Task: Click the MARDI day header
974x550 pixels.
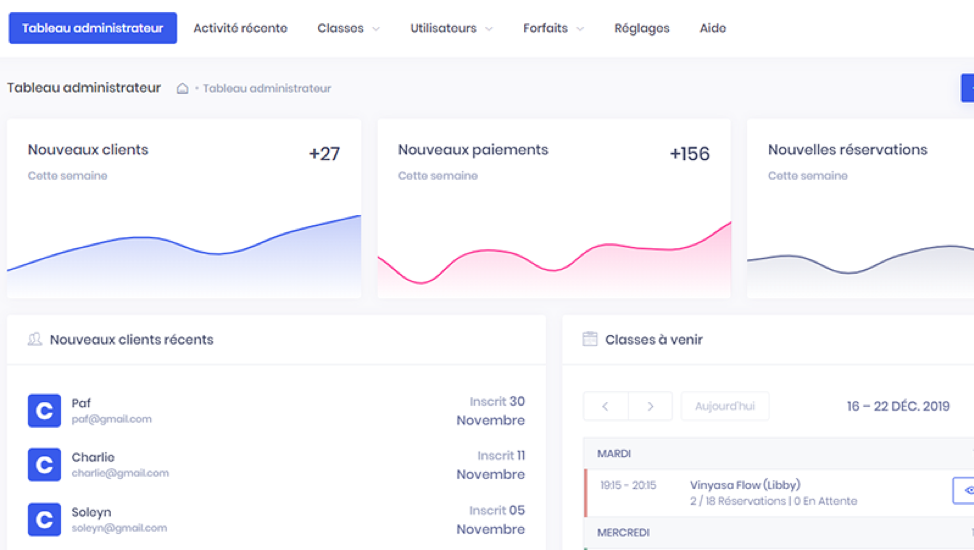Action: click(x=614, y=454)
